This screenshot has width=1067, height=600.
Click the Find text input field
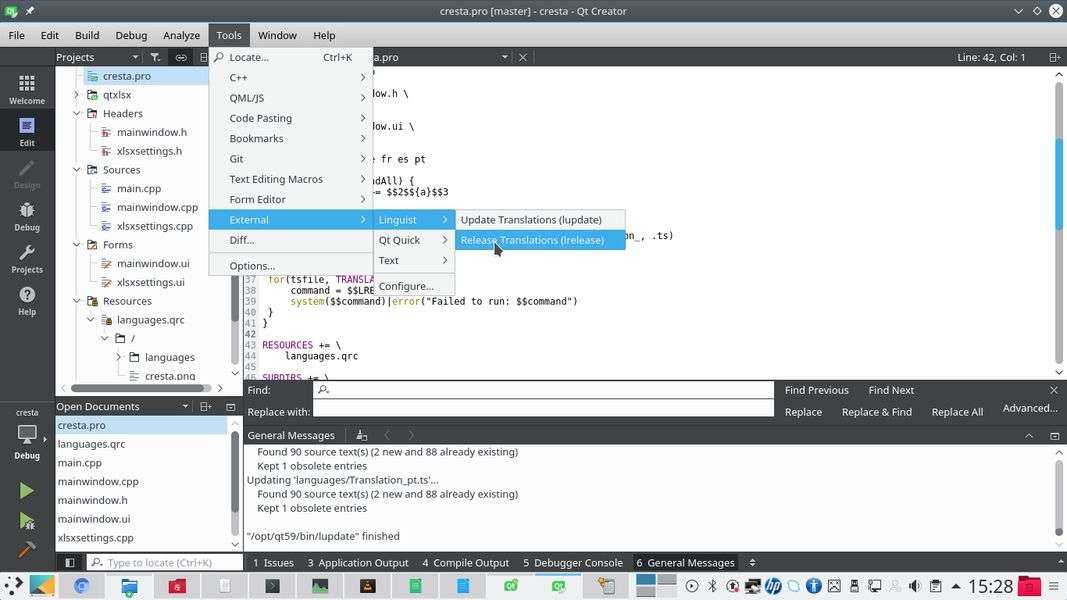(x=543, y=390)
